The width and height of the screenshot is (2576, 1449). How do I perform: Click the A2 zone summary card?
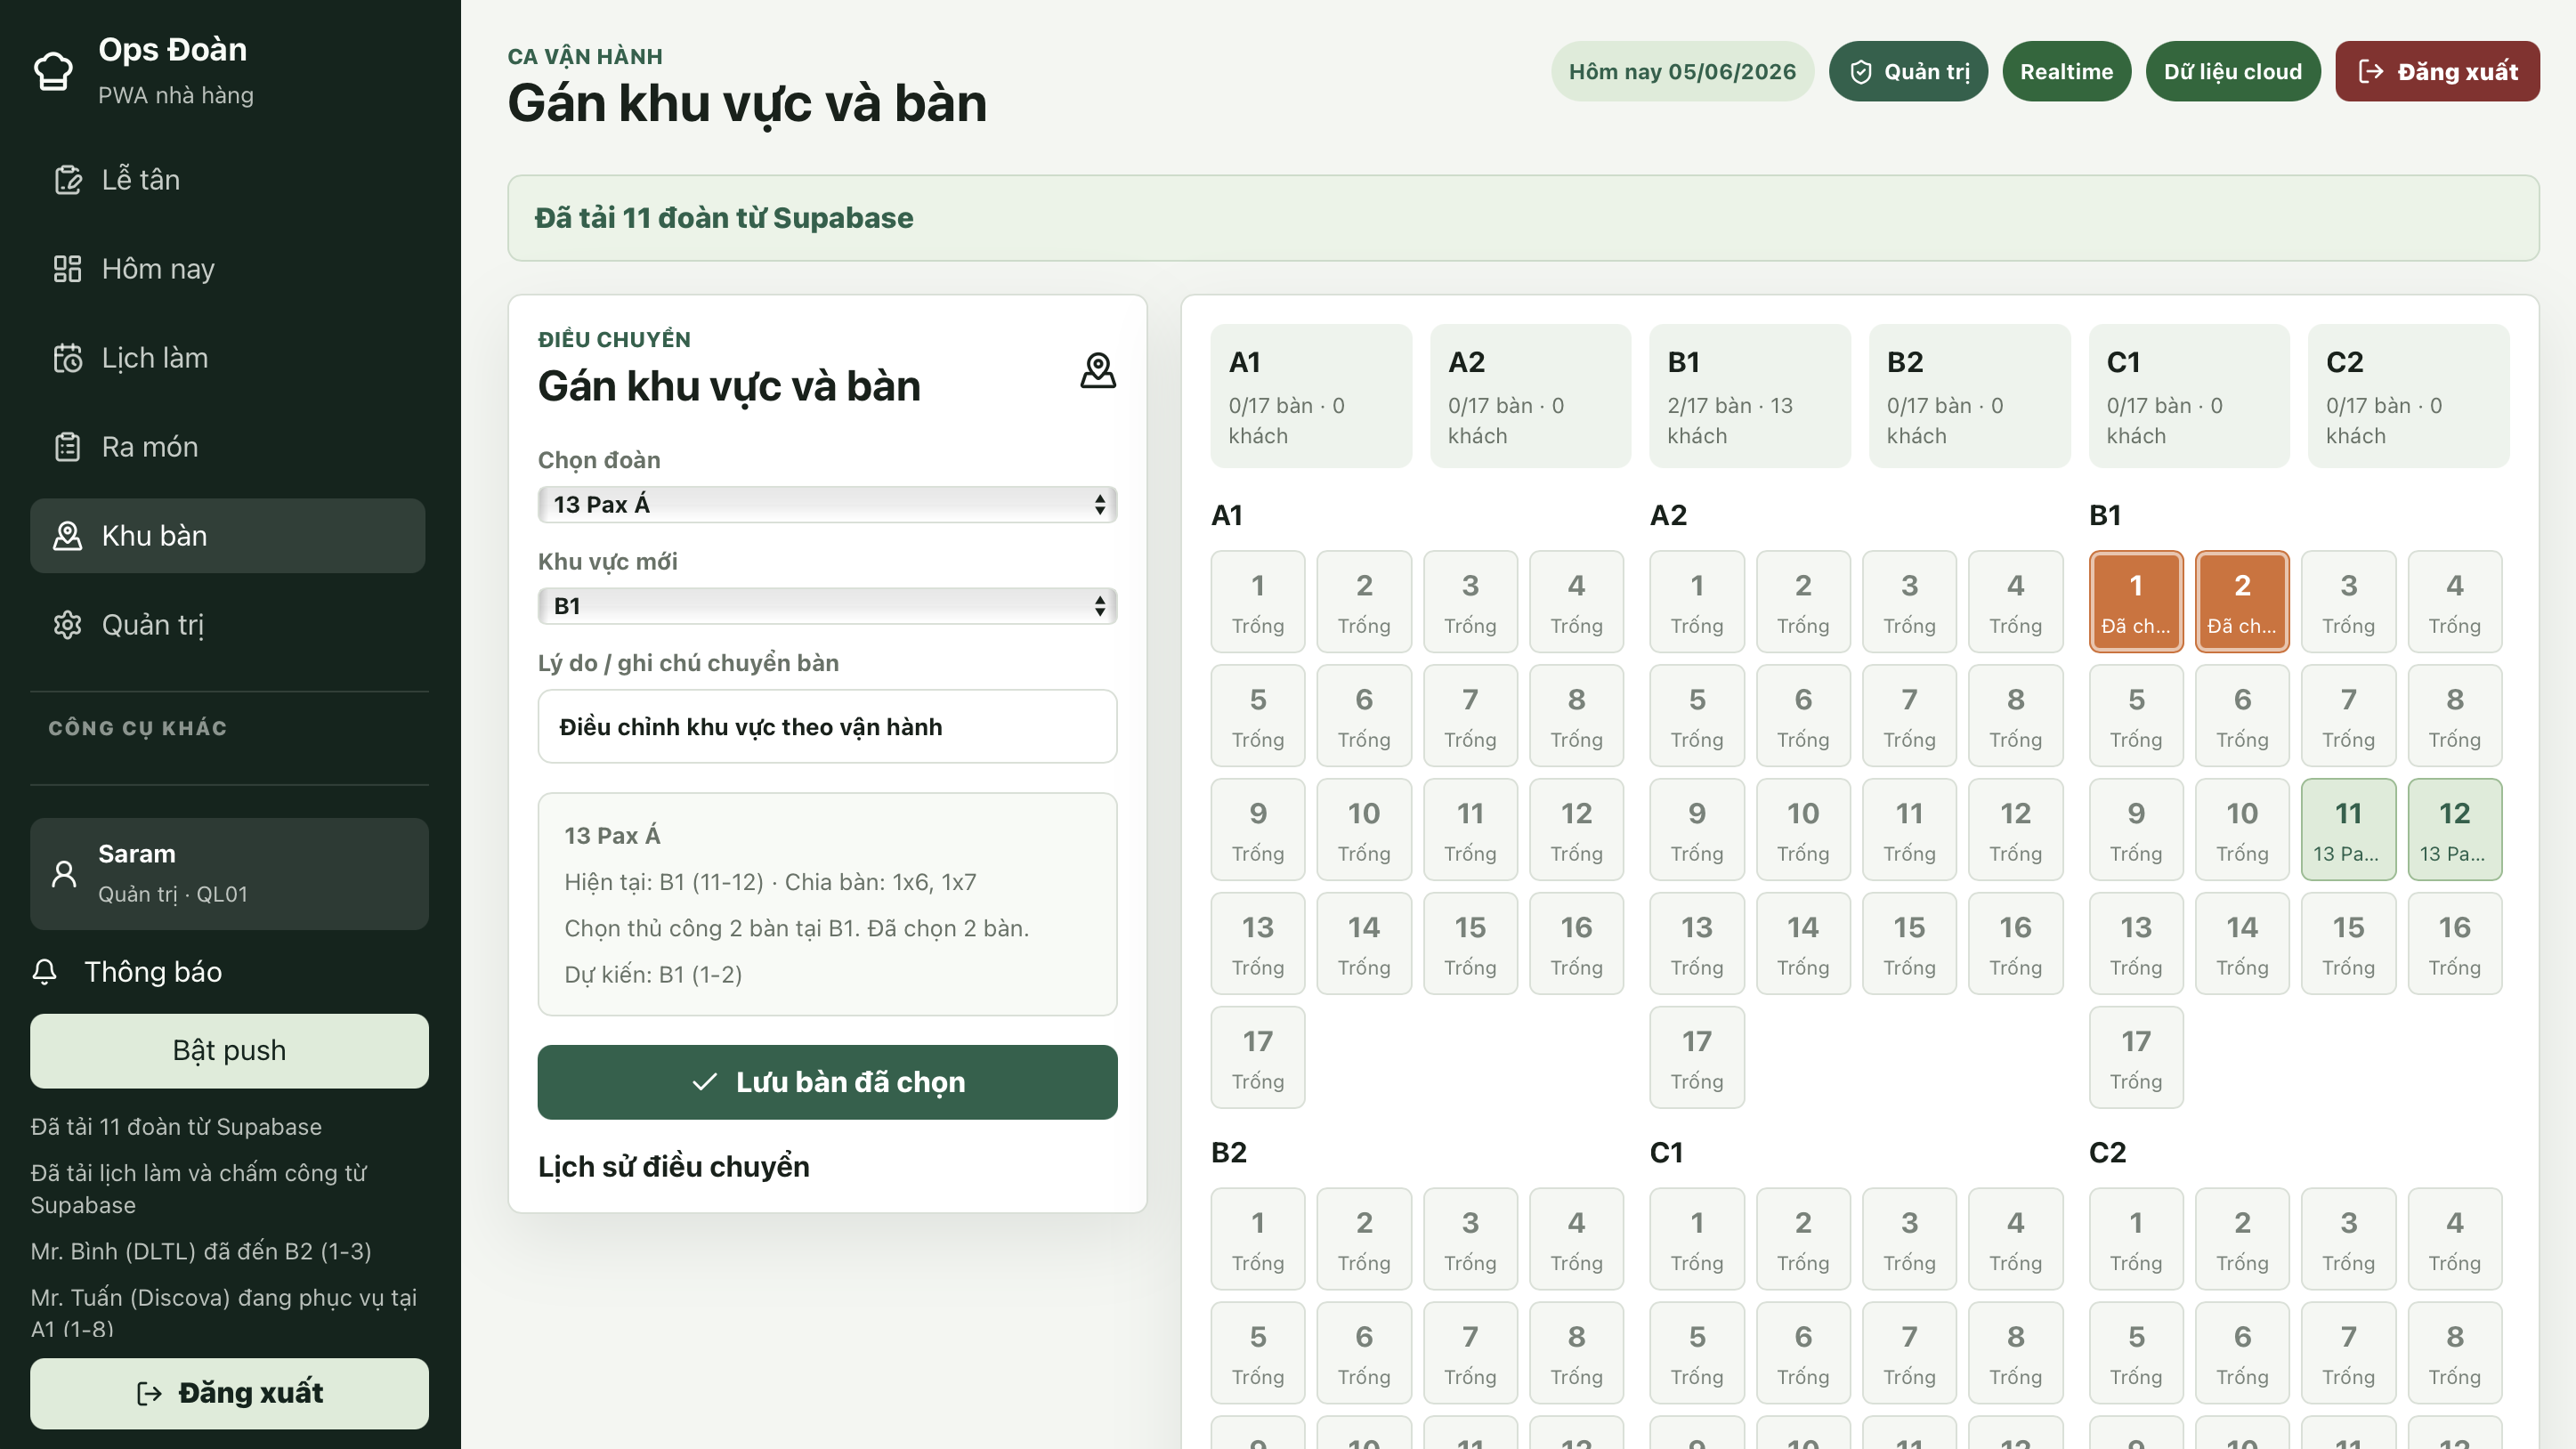coord(1530,396)
